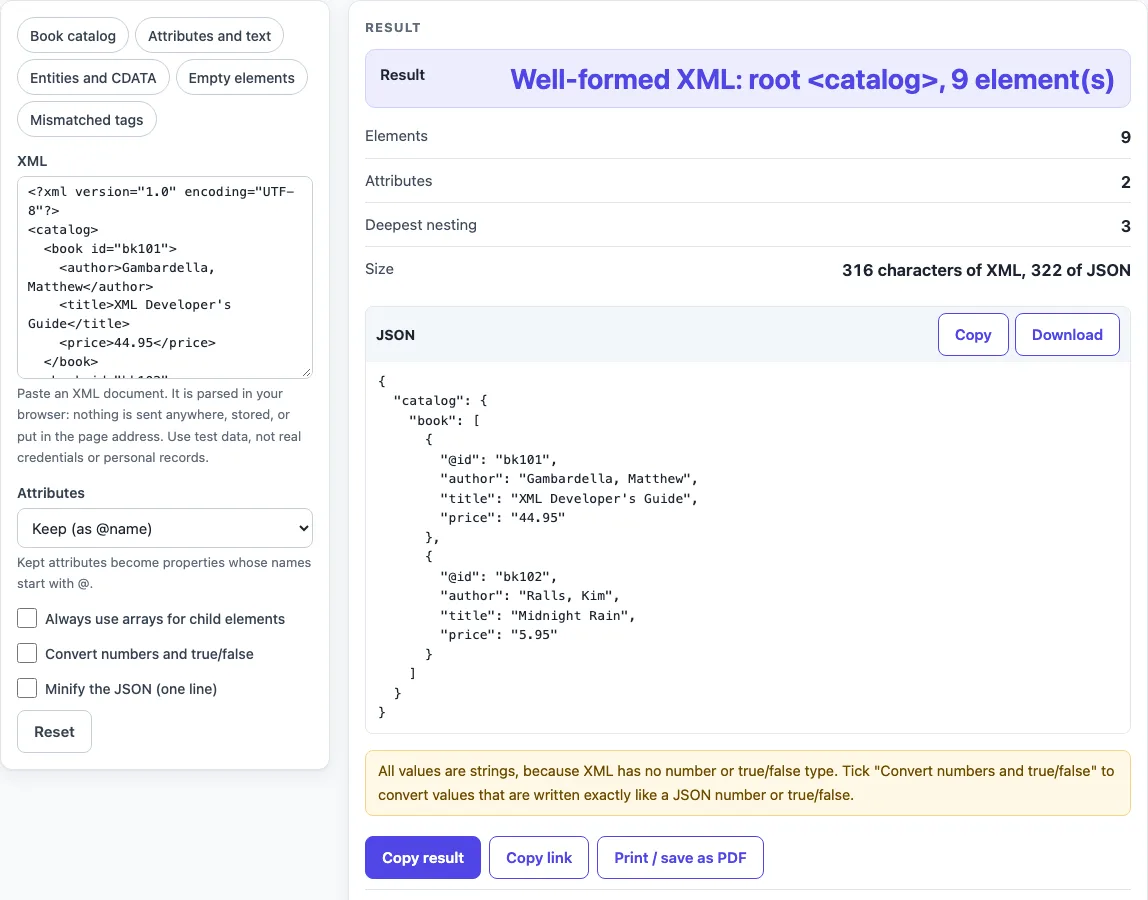Viewport: 1148px width, 900px height.
Task: Click Print / save as PDF
Action: tap(680, 858)
